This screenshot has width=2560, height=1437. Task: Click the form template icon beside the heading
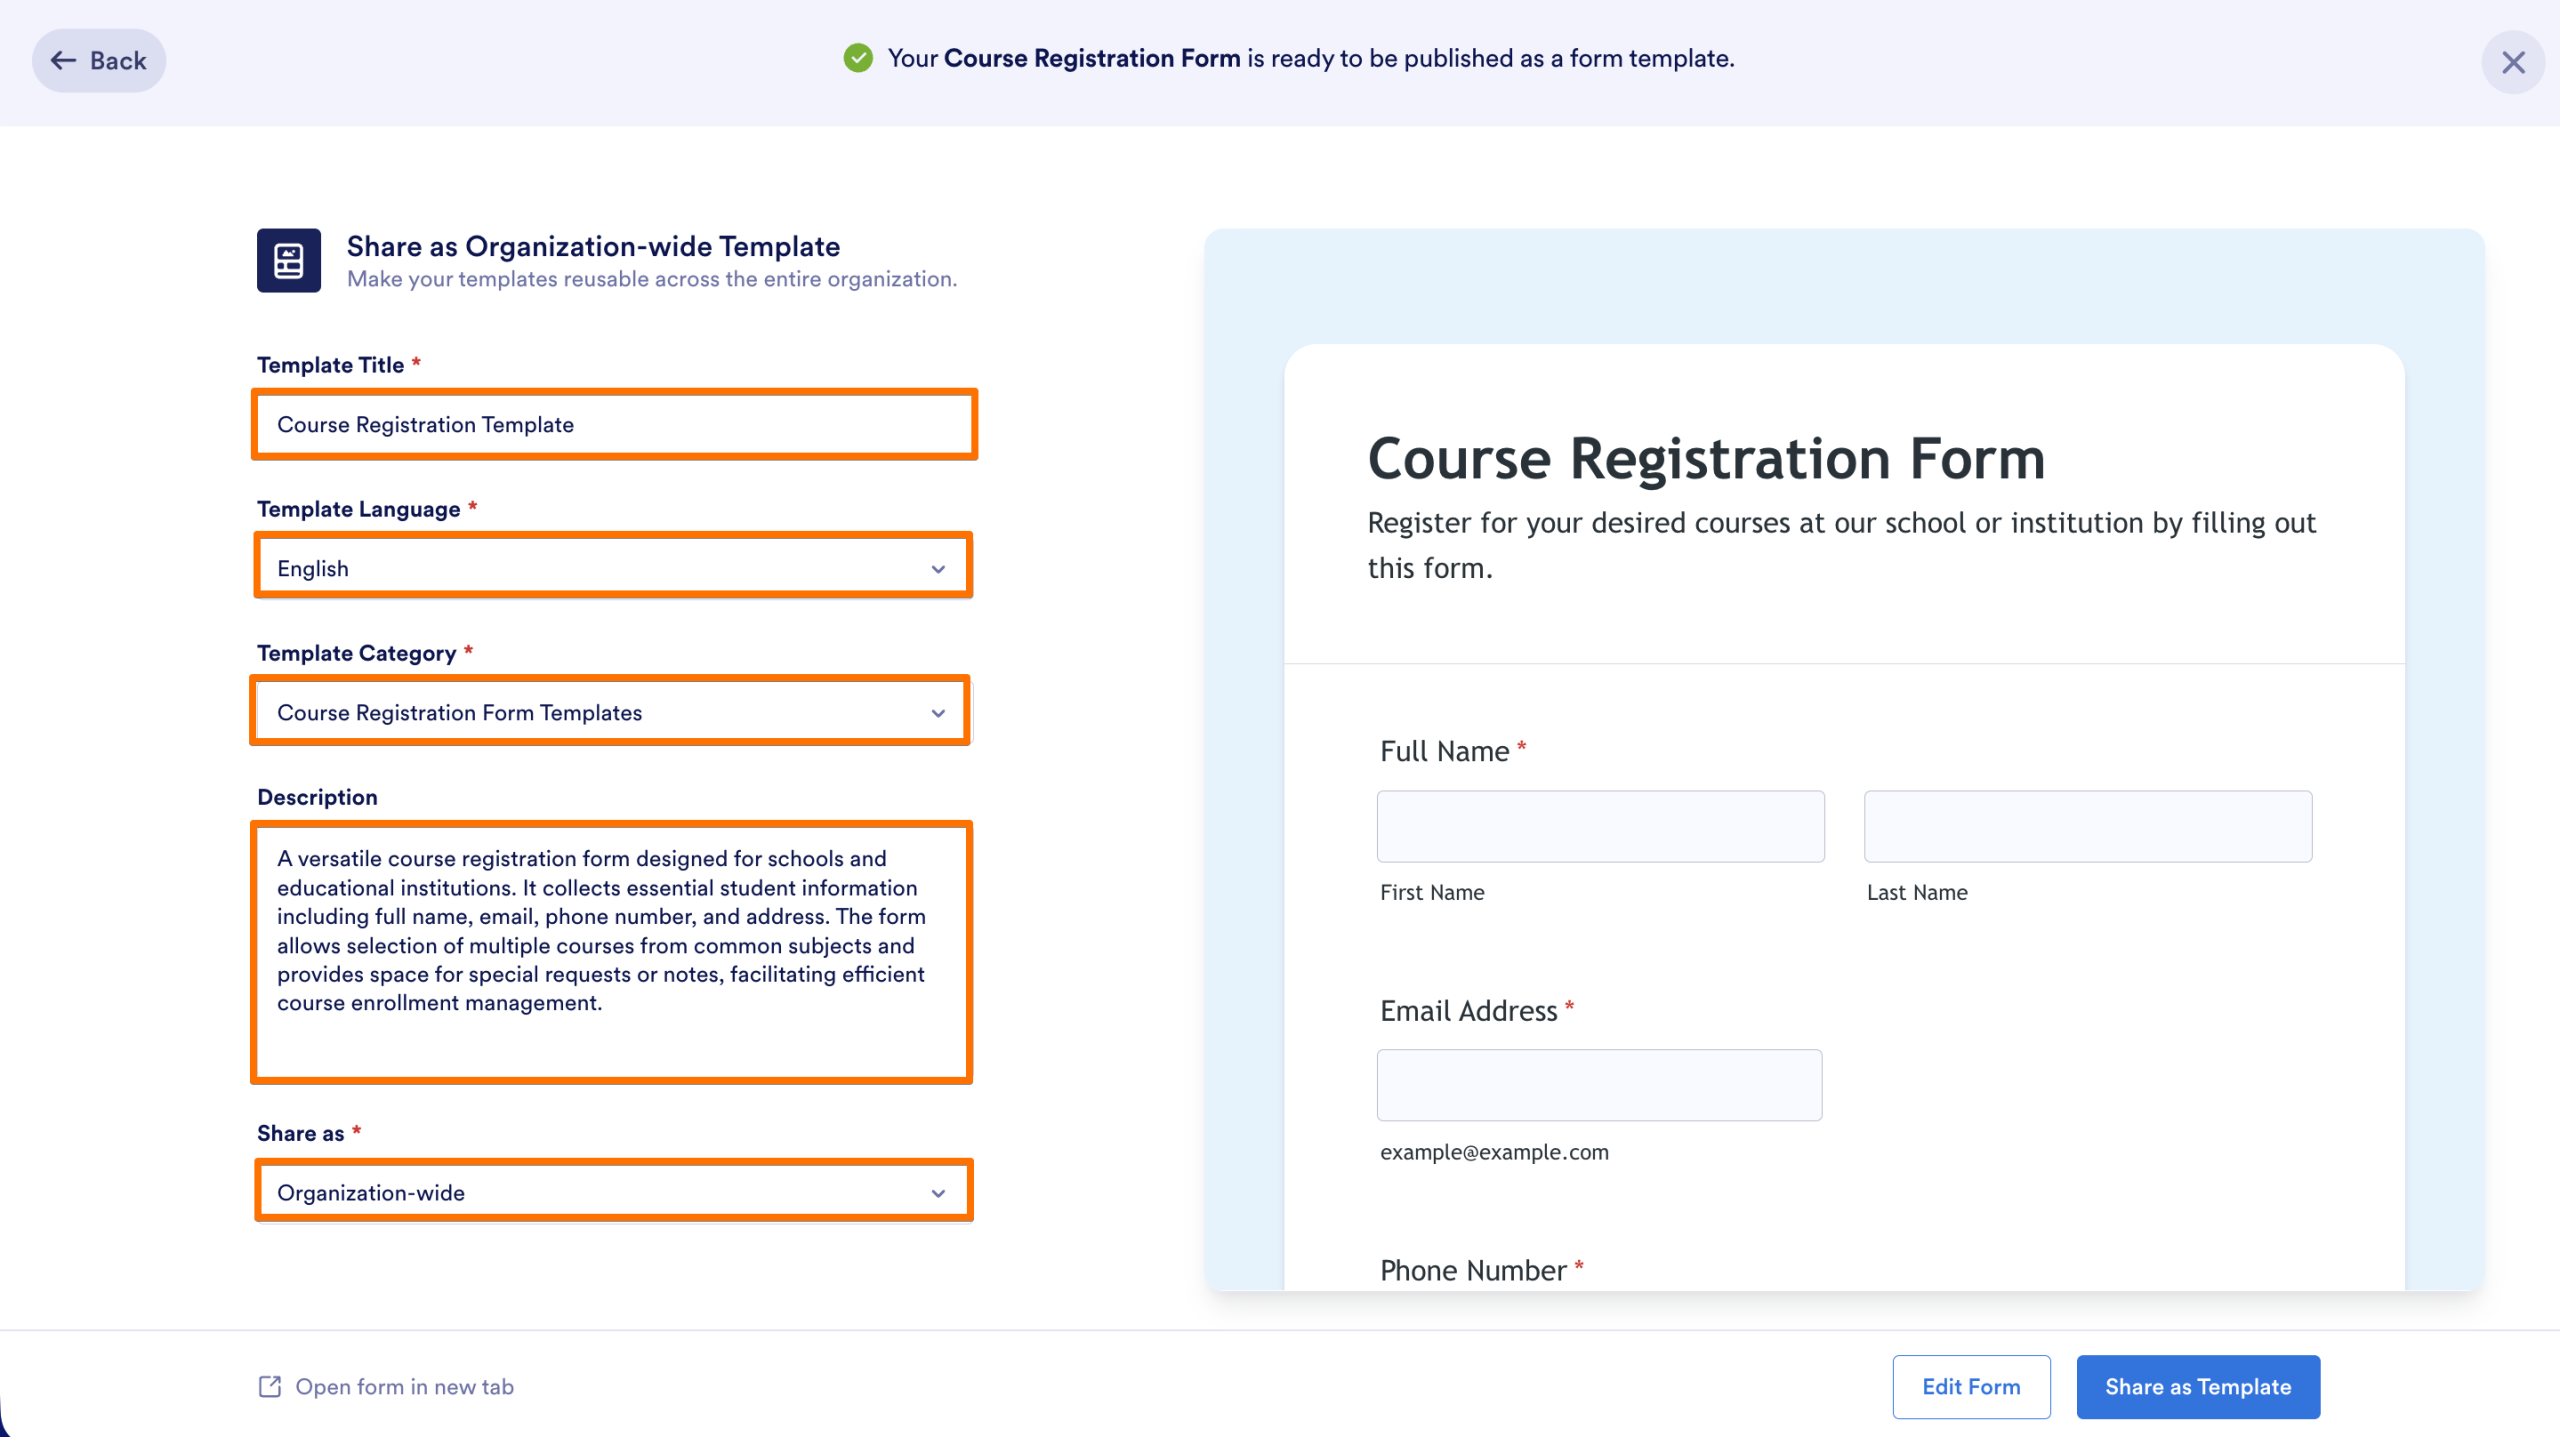(288, 262)
